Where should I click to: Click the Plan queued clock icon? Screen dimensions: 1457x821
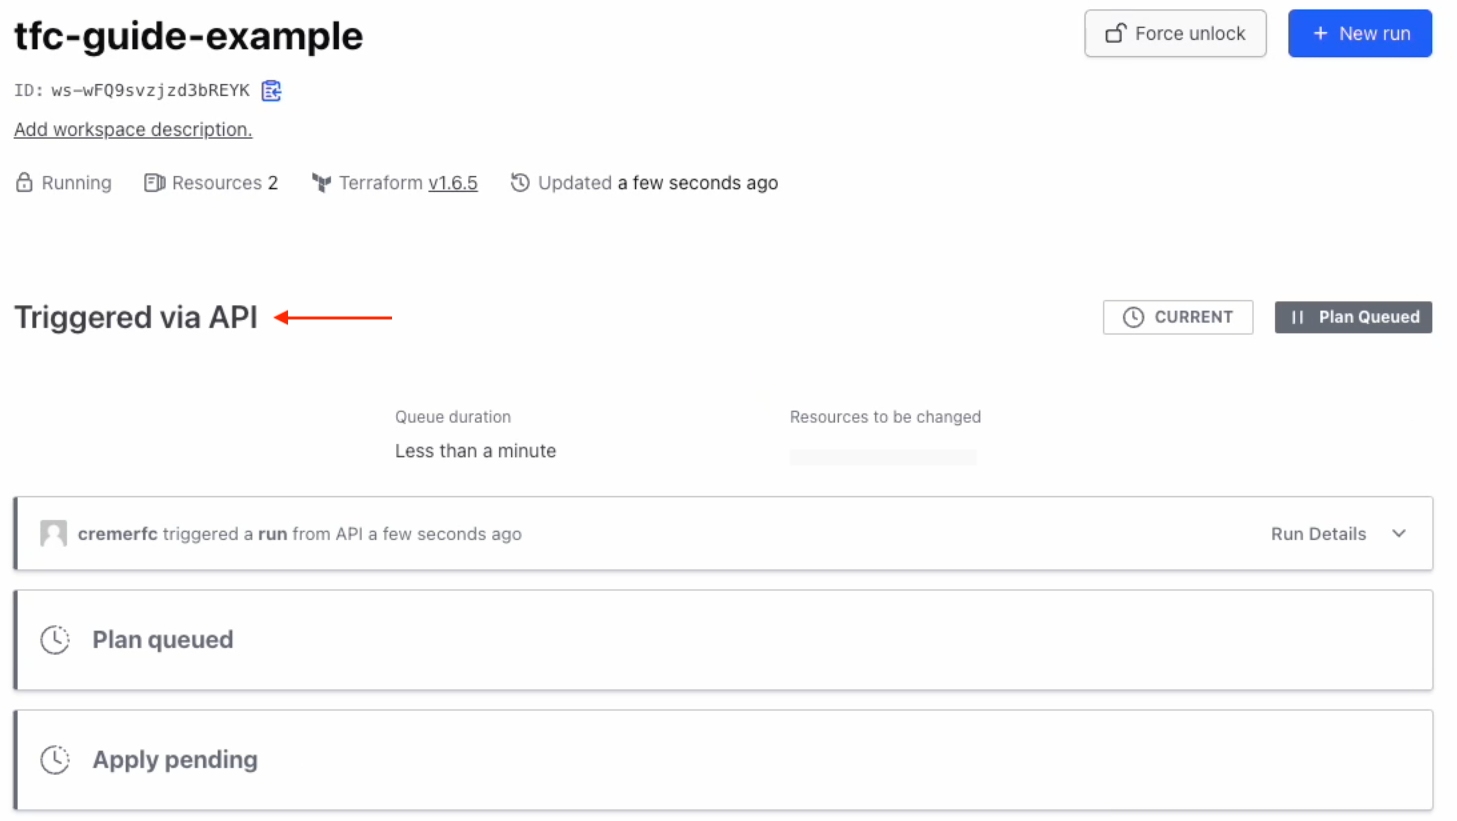coord(55,640)
